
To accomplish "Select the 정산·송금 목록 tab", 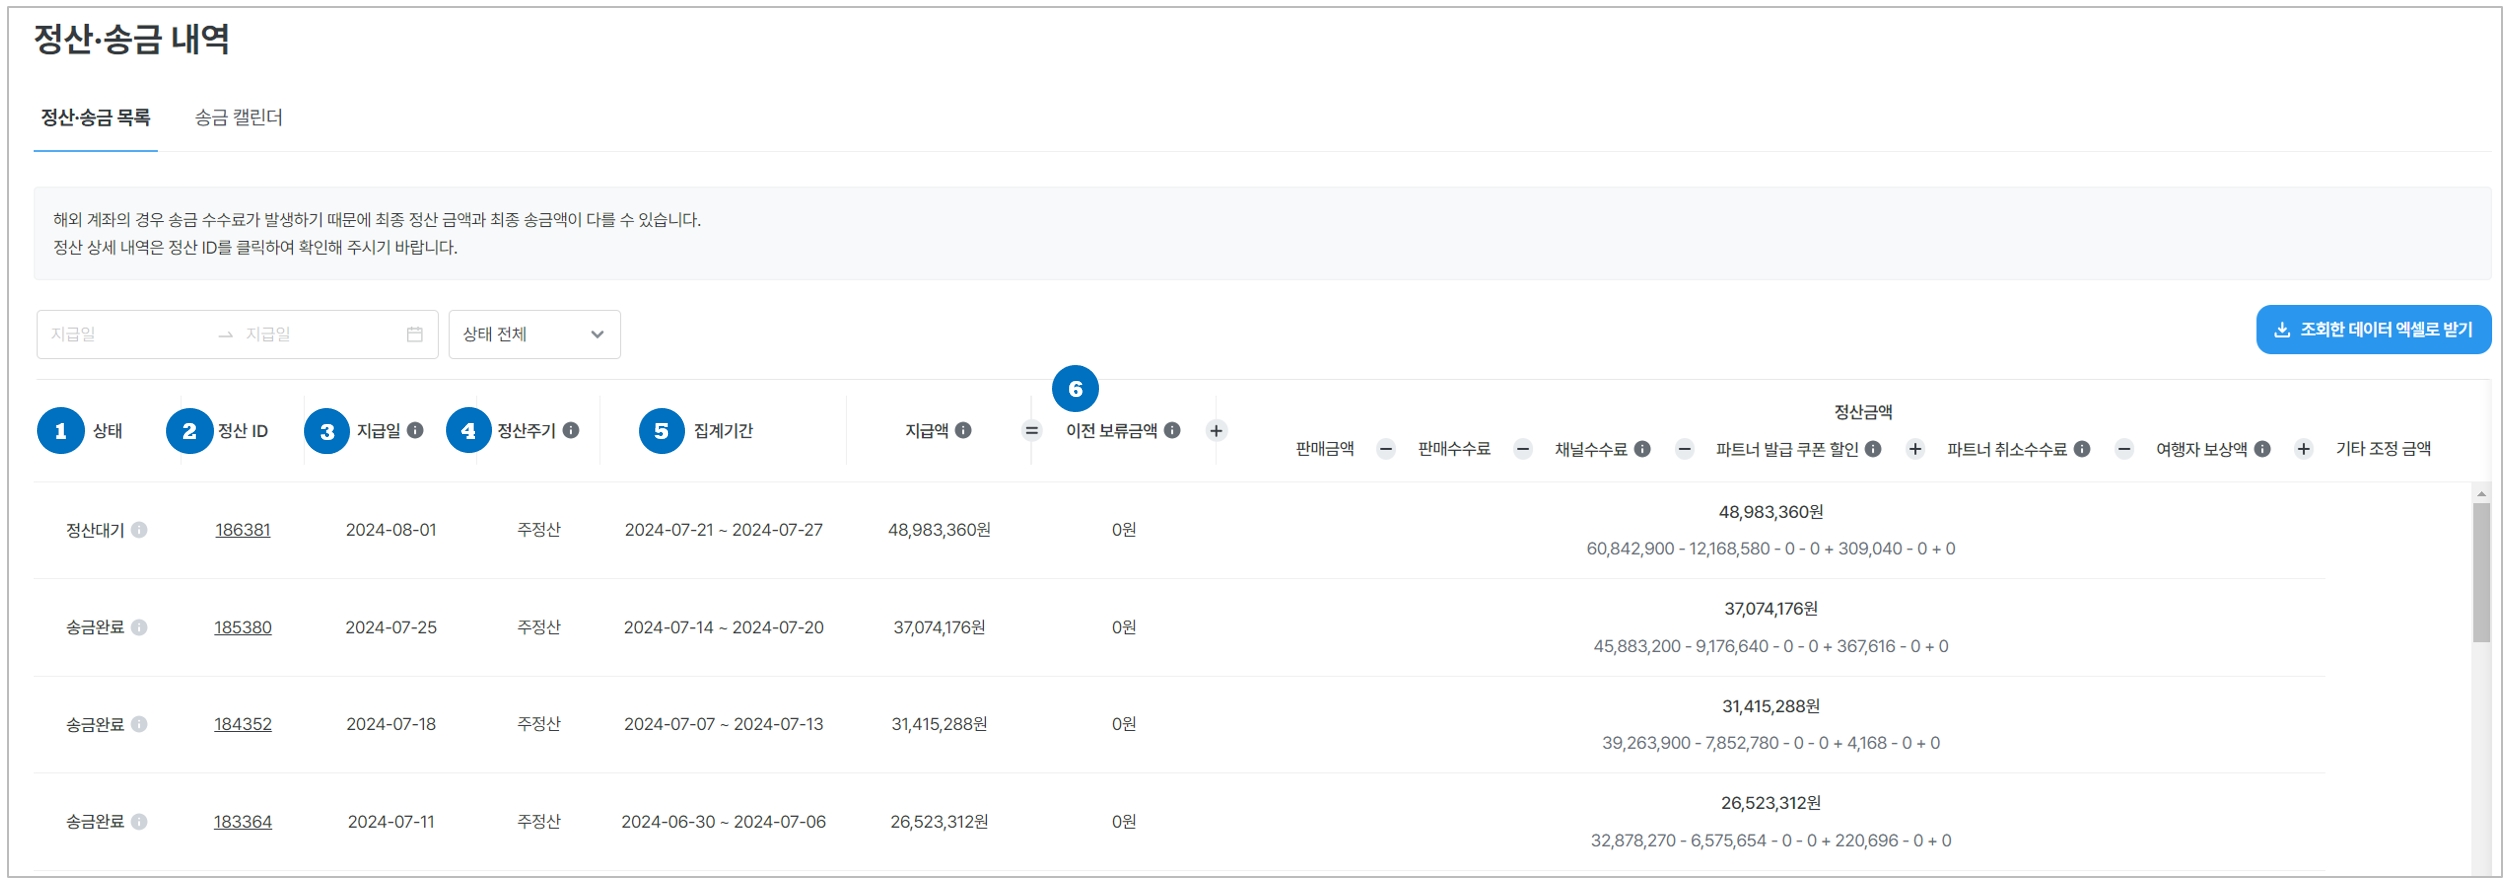I will click(95, 118).
